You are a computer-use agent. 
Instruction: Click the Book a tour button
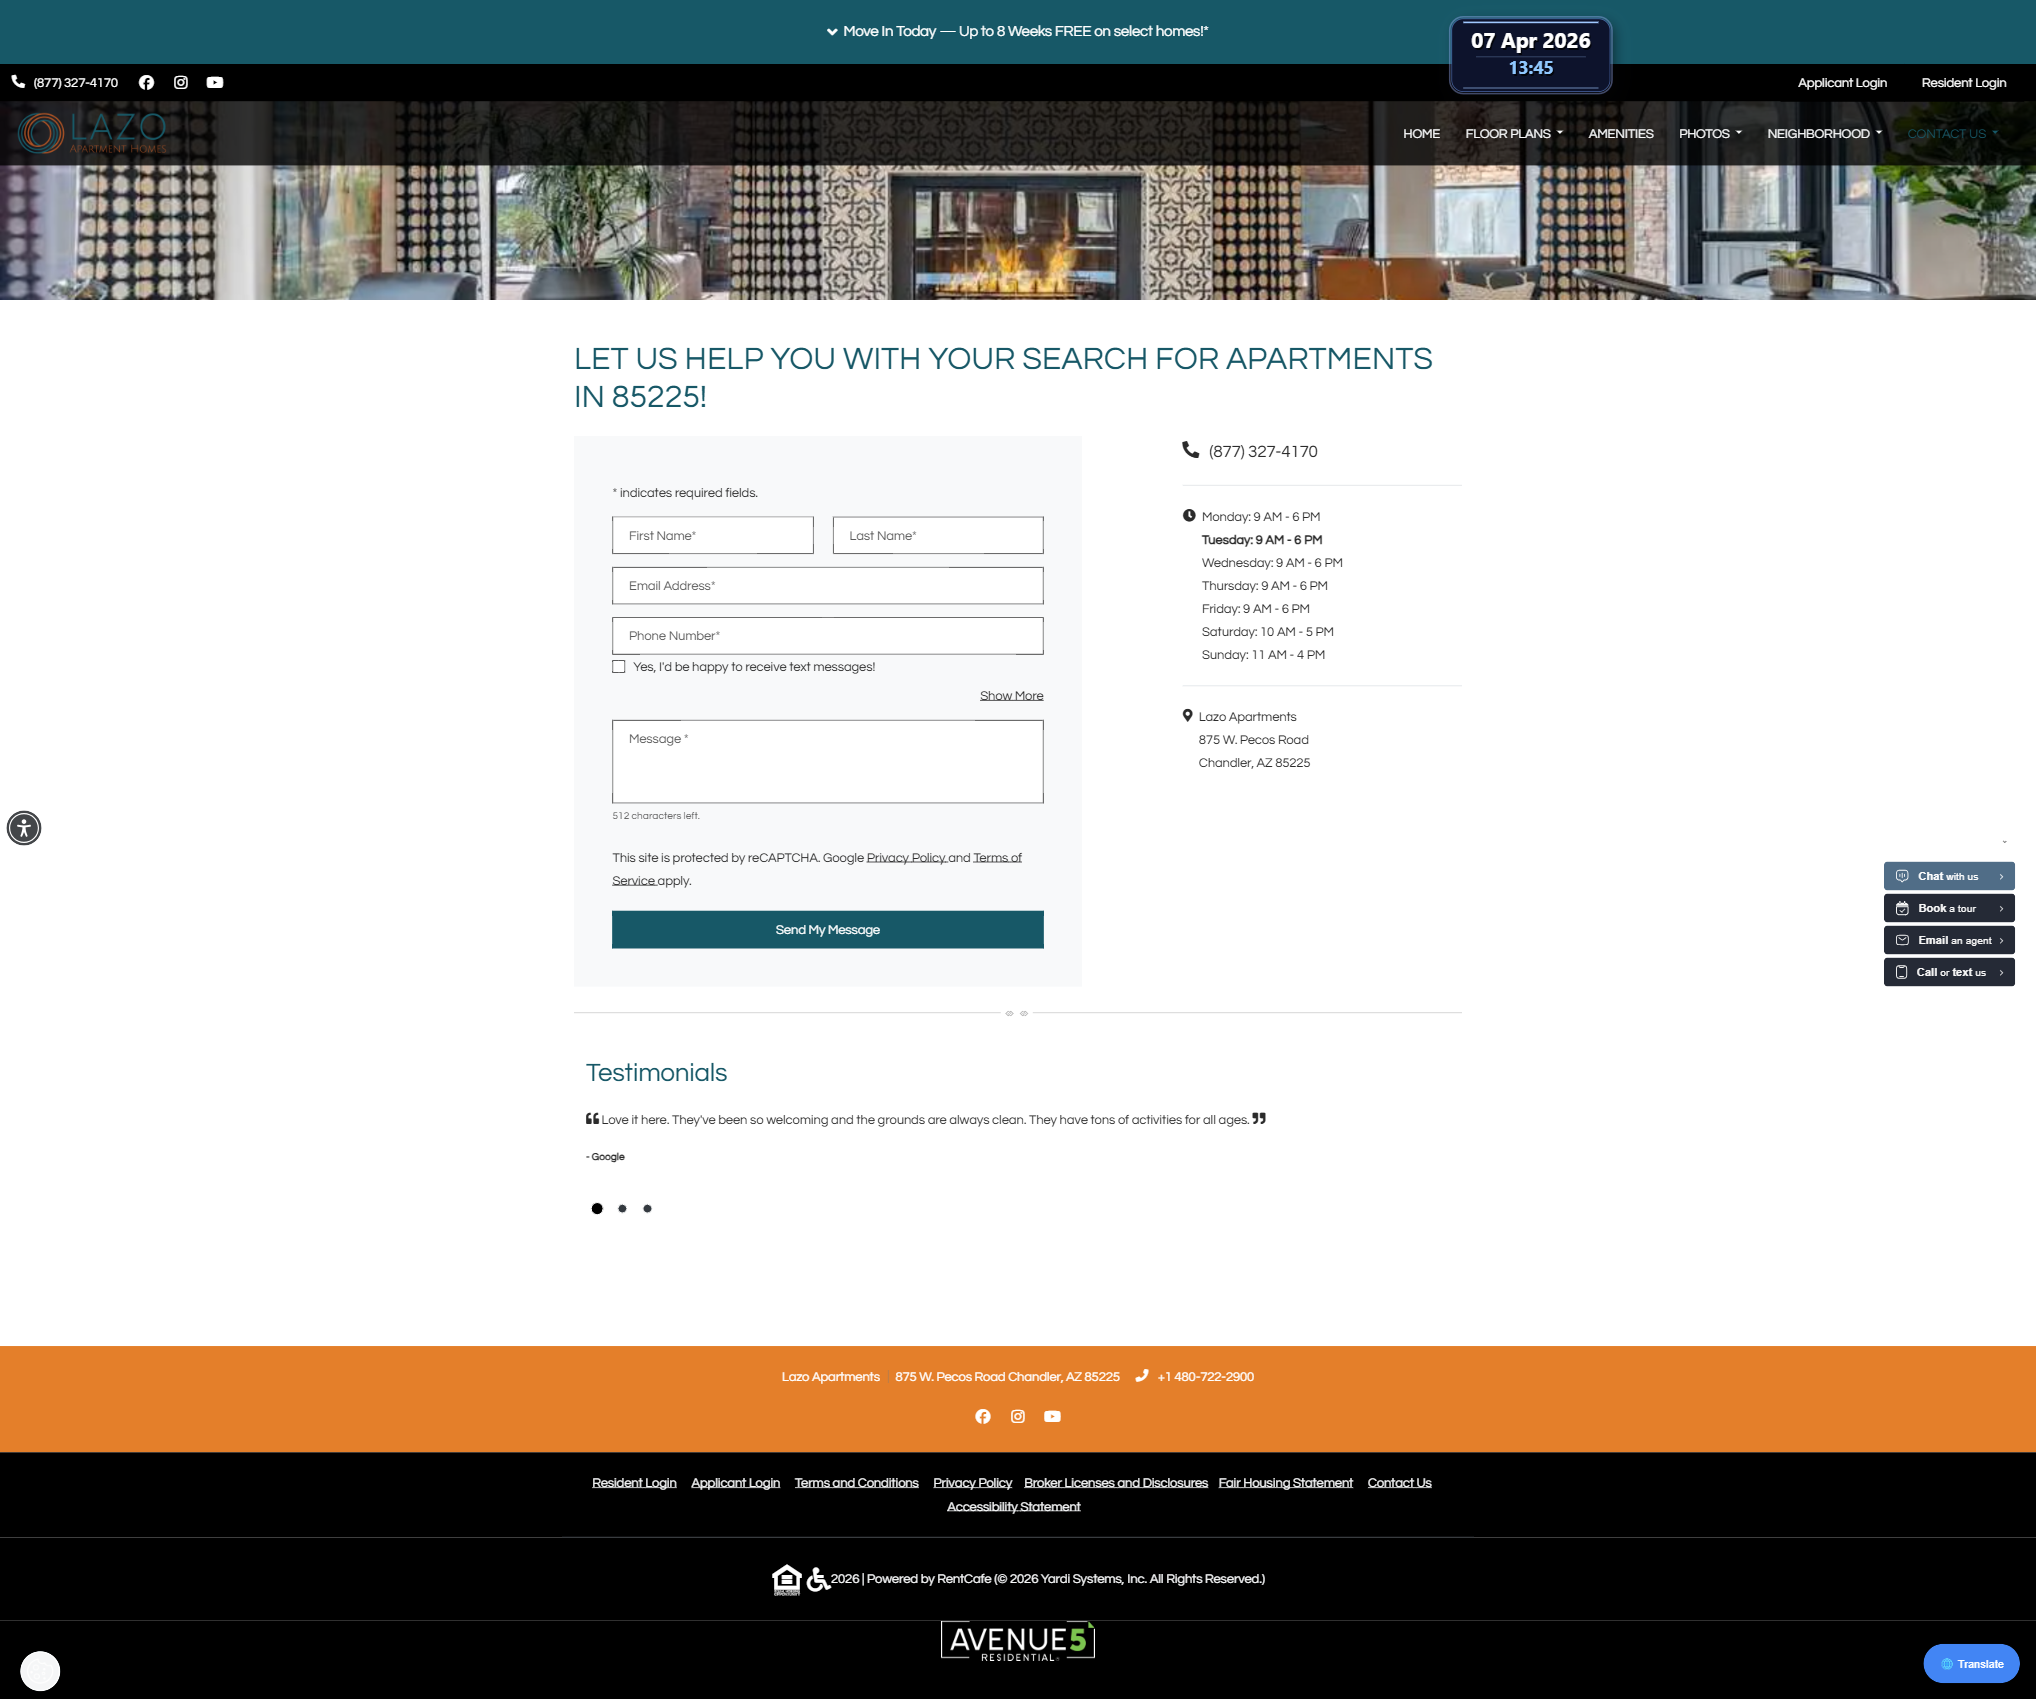point(1948,909)
